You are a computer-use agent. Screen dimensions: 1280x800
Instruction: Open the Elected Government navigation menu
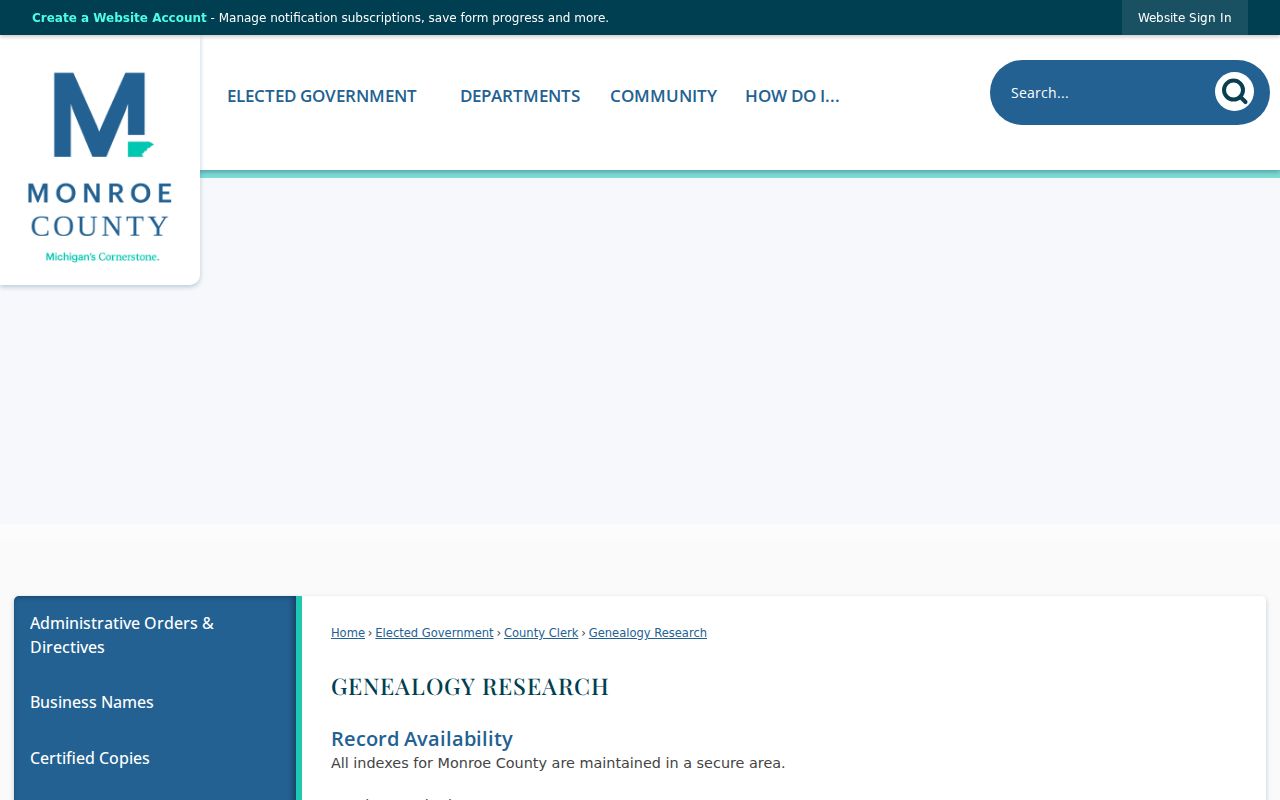[x=322, y=96]
